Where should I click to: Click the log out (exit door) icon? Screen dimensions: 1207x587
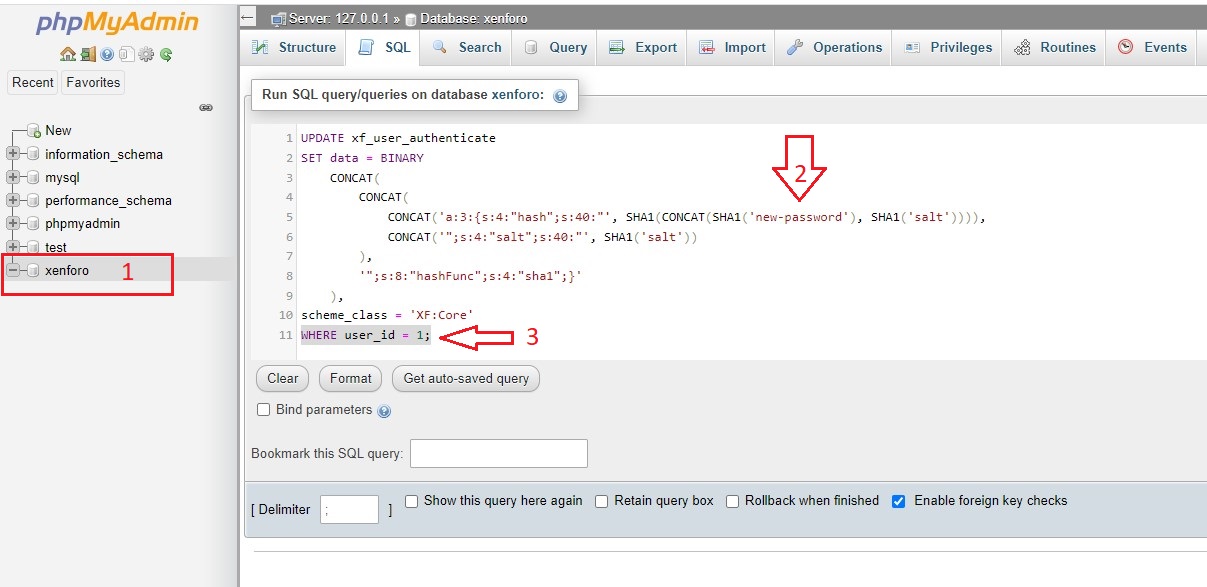coord(88,55)
